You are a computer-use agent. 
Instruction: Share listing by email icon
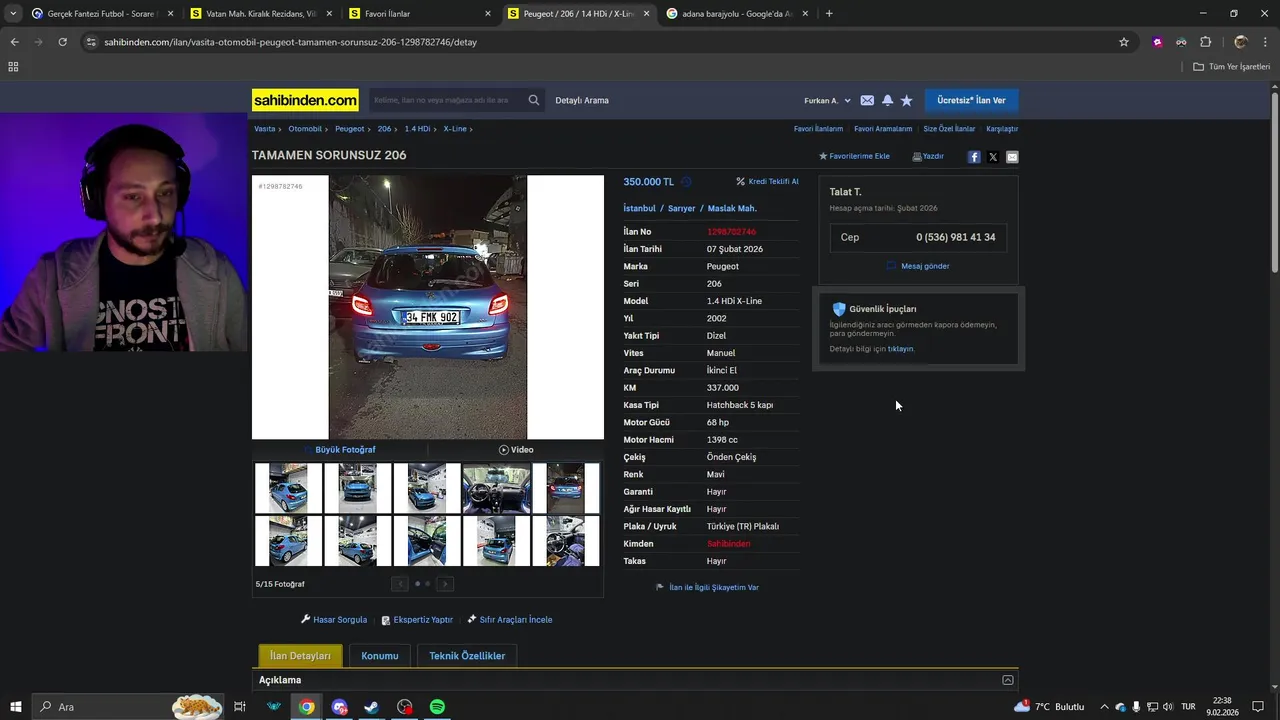1012,157
